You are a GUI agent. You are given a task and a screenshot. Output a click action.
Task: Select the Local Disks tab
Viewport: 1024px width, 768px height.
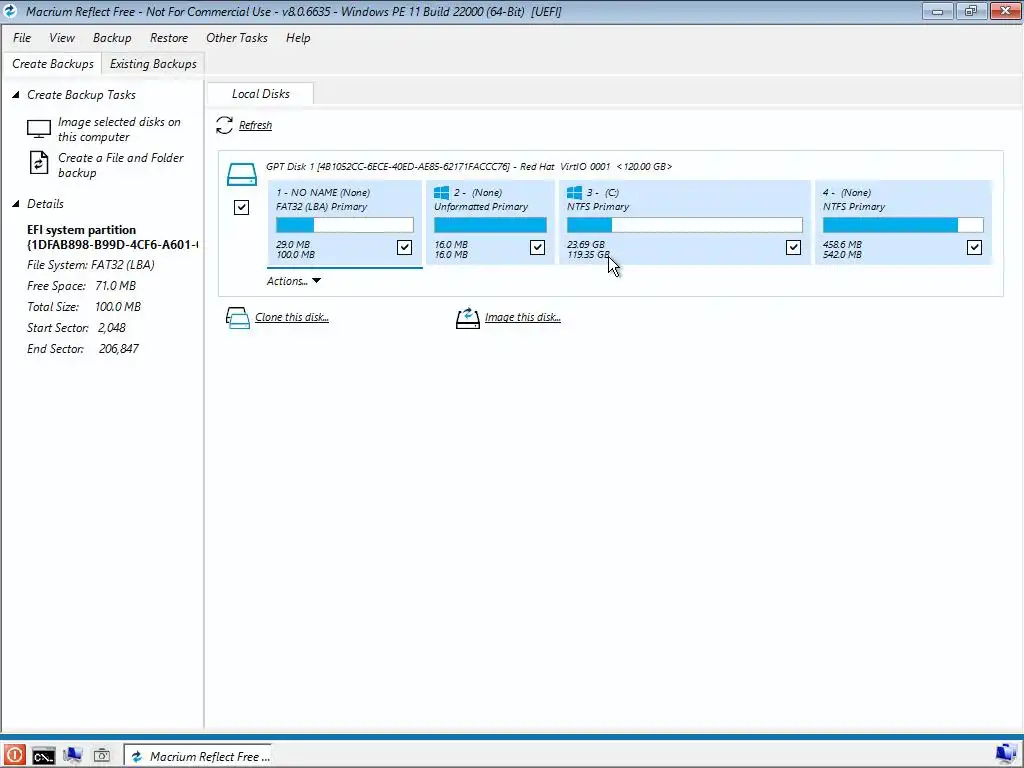click(261, 94)
